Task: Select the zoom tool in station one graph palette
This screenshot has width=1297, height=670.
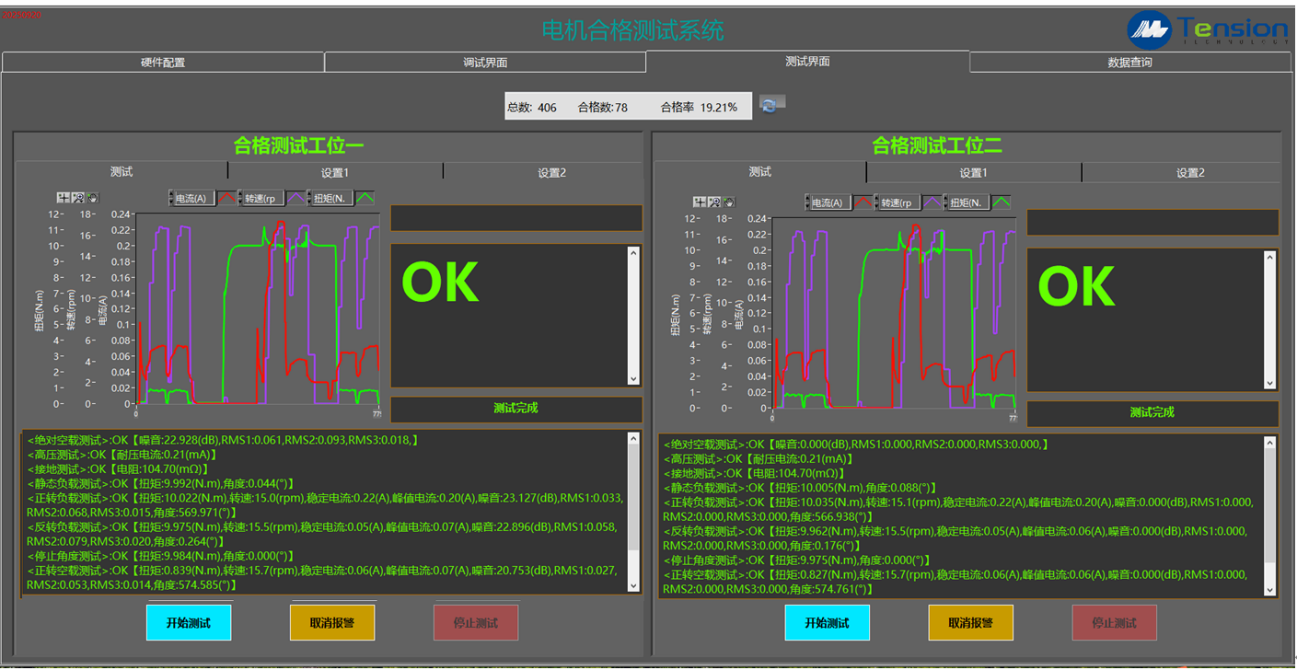Action: [78, 198]
